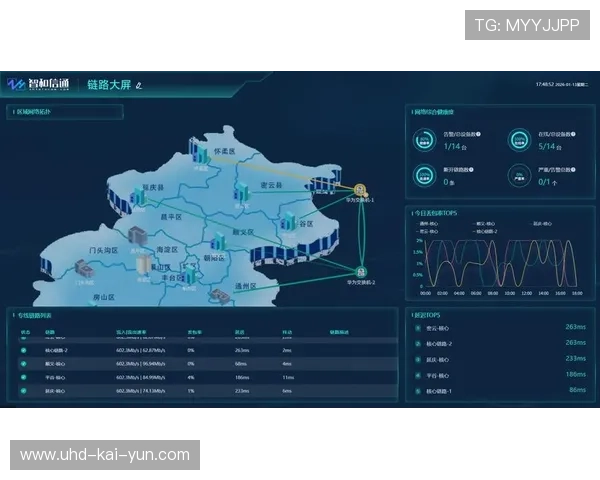Click the 状态 column header
This screenshot has width=600, height=480.
pyautogui.click(x=25, y=332)
